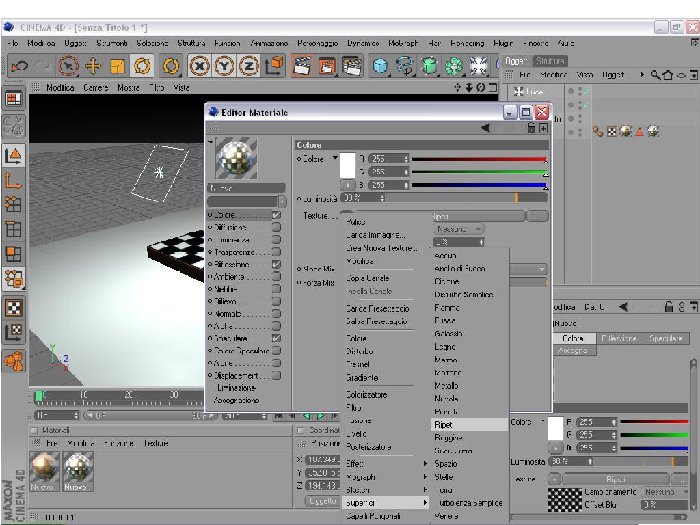Toggle the Displacement channel checkbox
The image size is (700, 525).
click(x=276, y=375)
